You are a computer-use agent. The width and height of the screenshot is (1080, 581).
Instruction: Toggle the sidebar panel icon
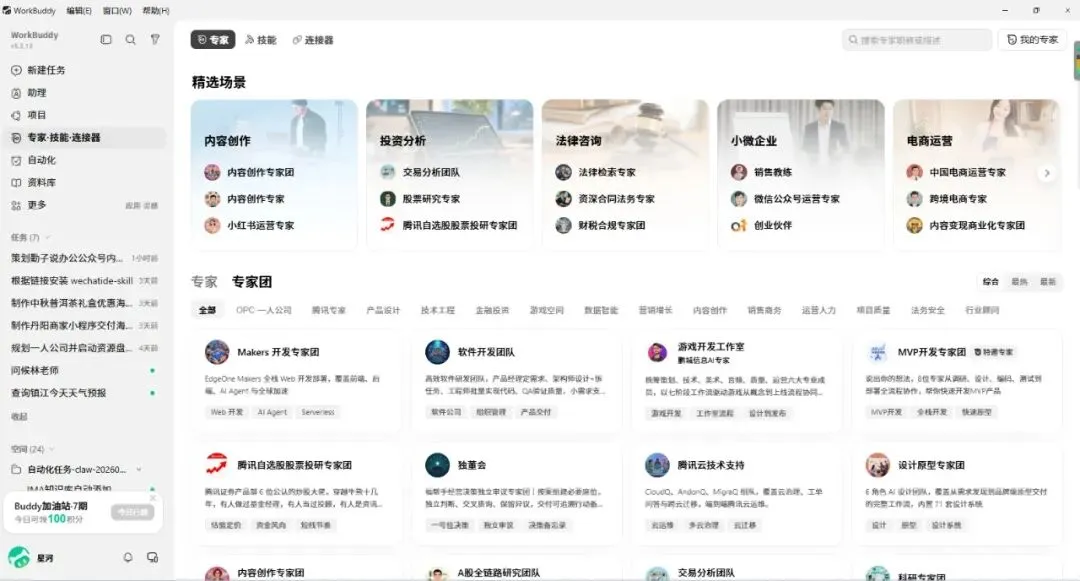point(106,40)
